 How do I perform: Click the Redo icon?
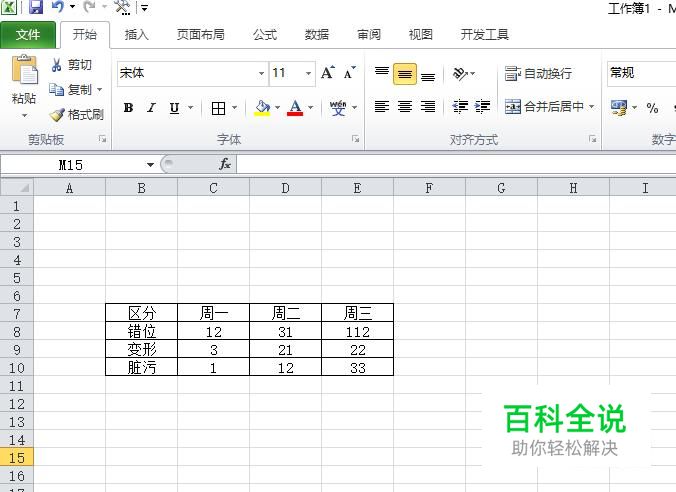coord(89,7)
